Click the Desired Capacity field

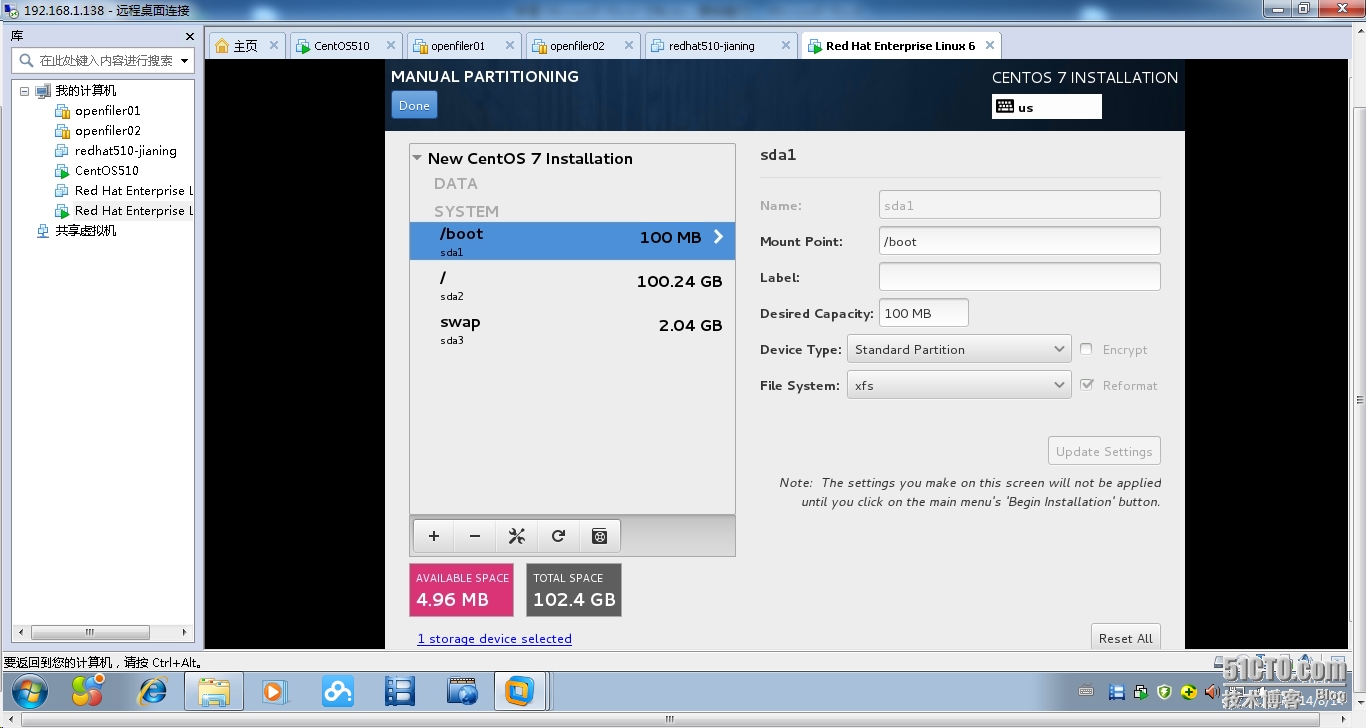click(x=923, y=313)
